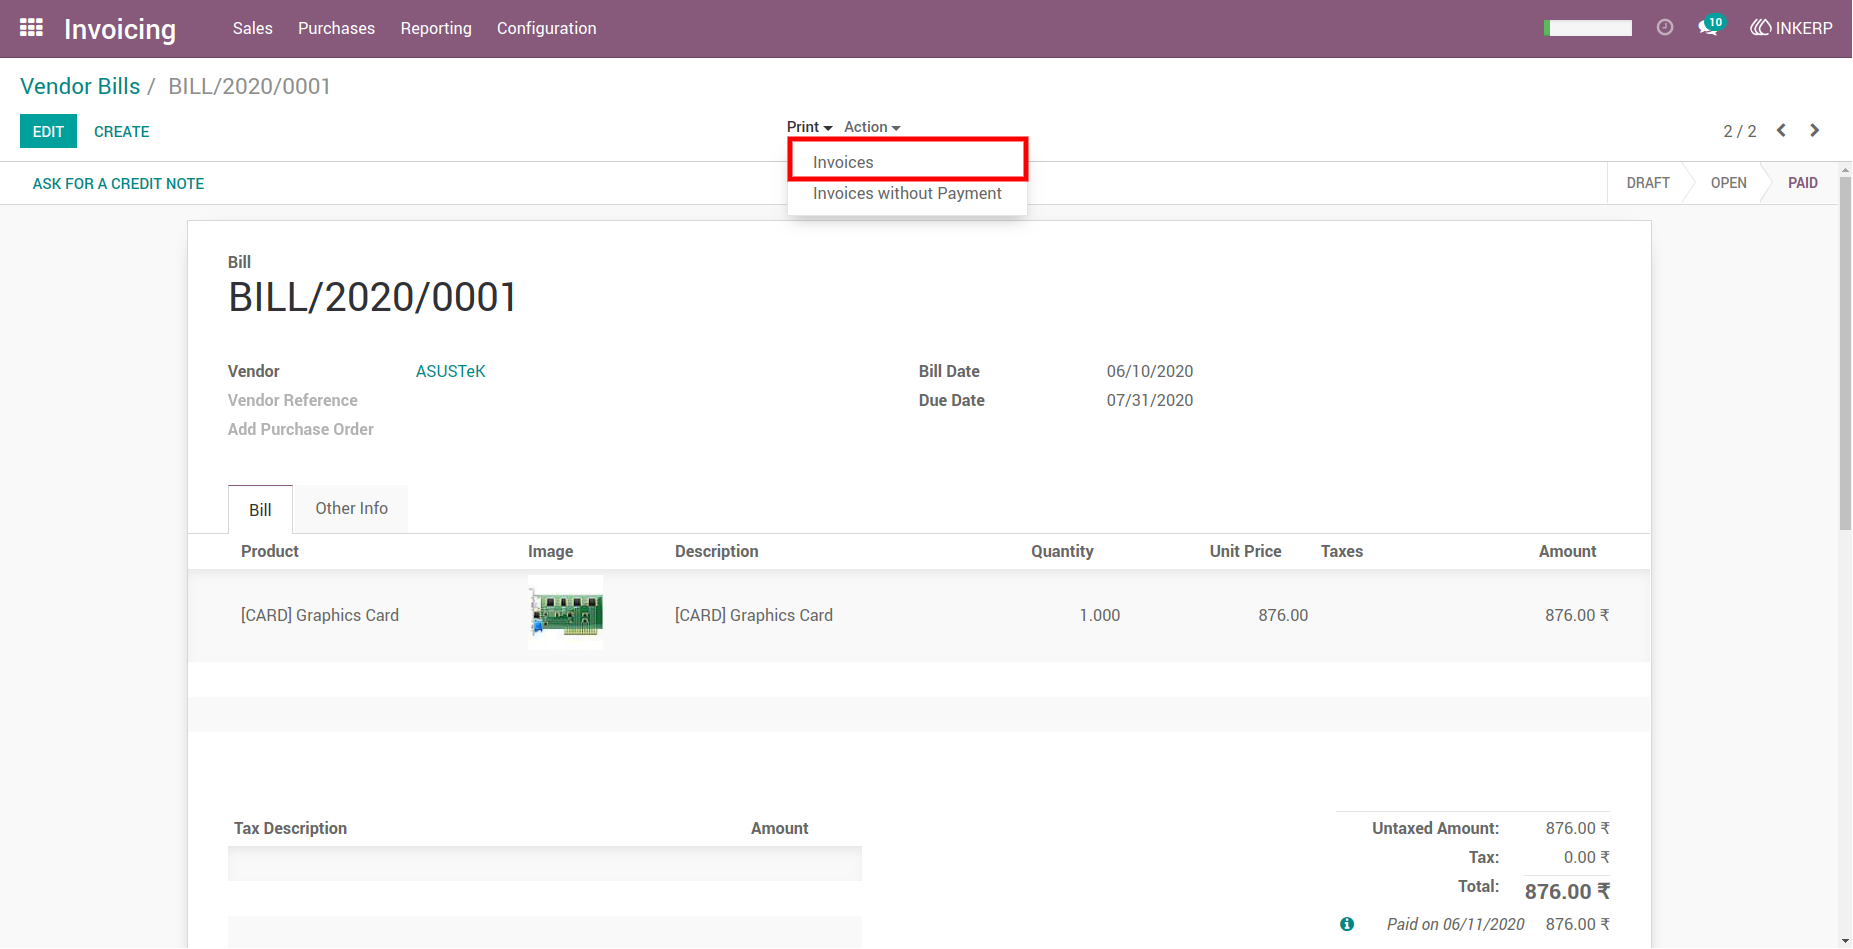
Task: Click the CREATE button
Action: [x=122, y=131]
